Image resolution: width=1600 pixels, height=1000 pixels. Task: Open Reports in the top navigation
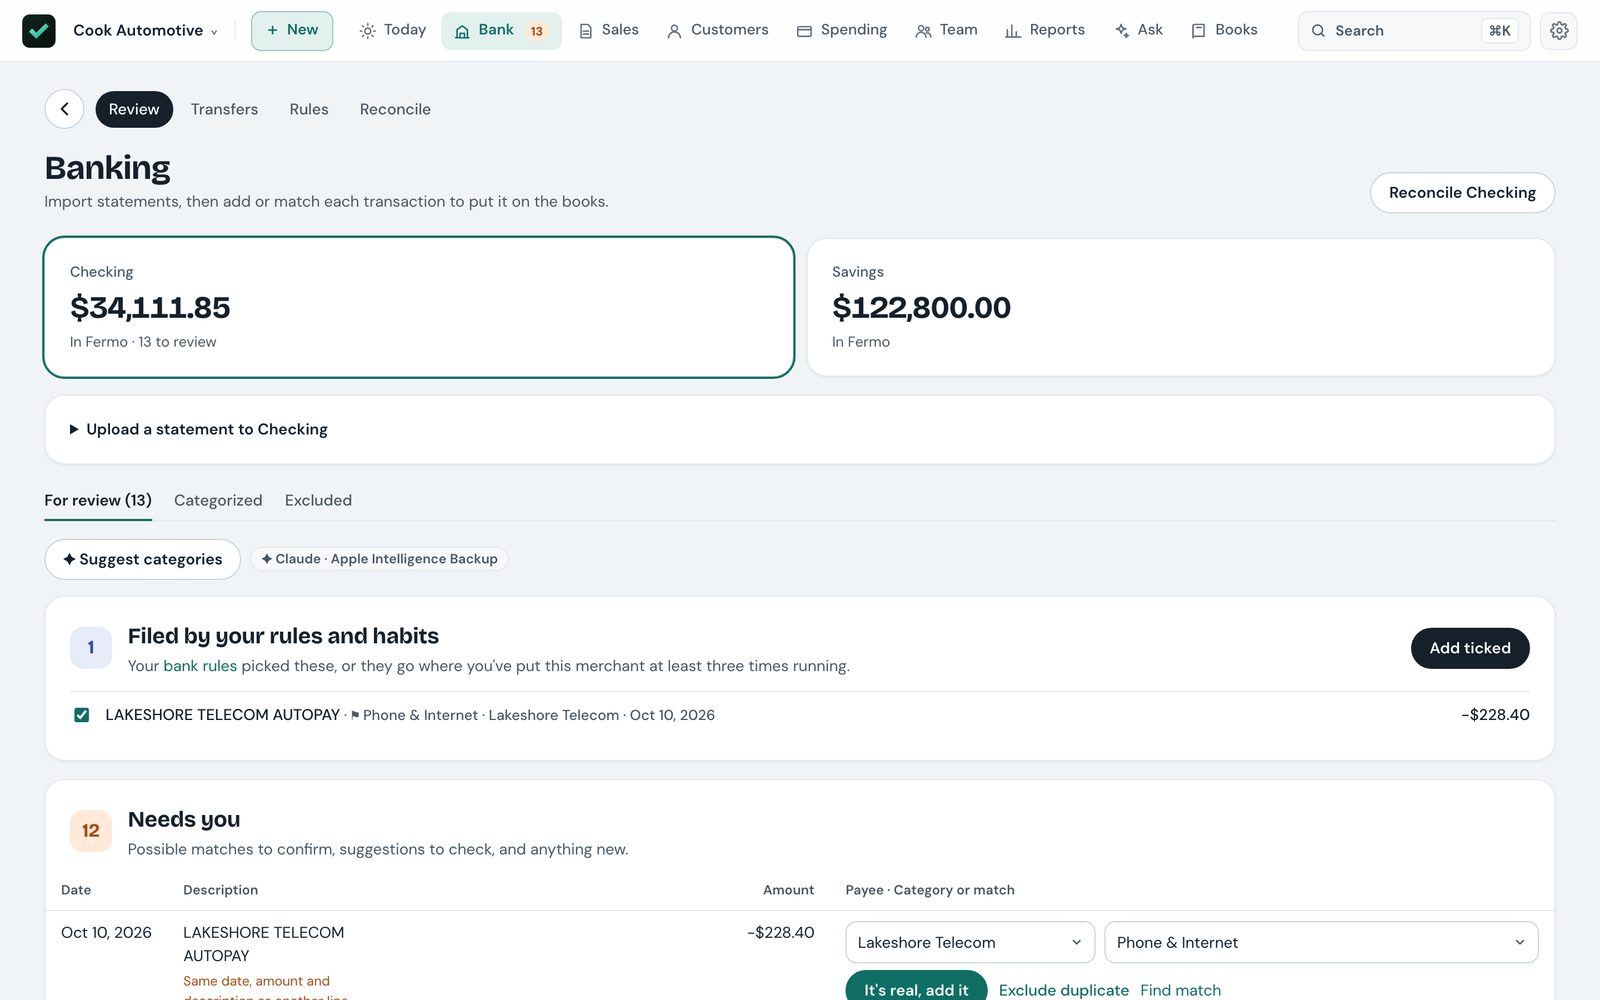point(1045,31)
